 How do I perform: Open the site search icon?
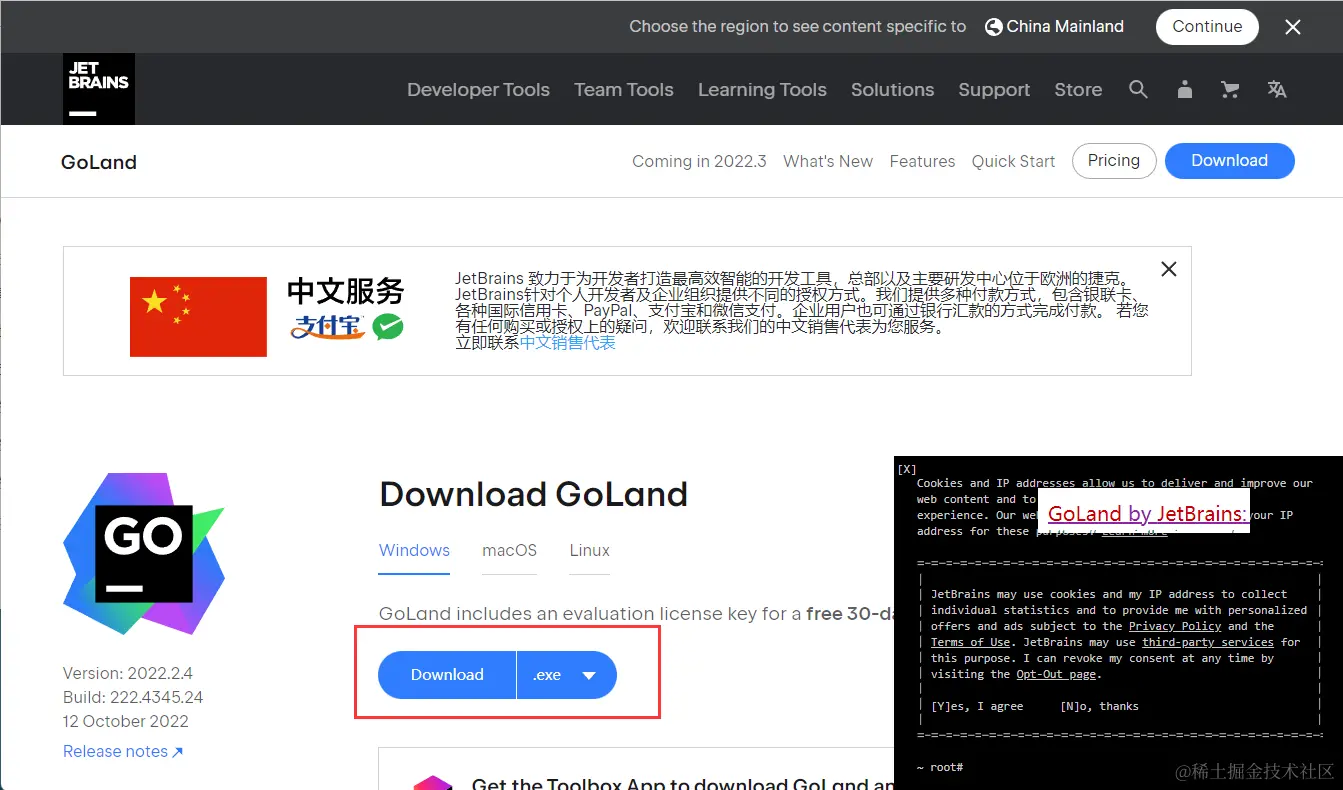[x=1138, y=89]
